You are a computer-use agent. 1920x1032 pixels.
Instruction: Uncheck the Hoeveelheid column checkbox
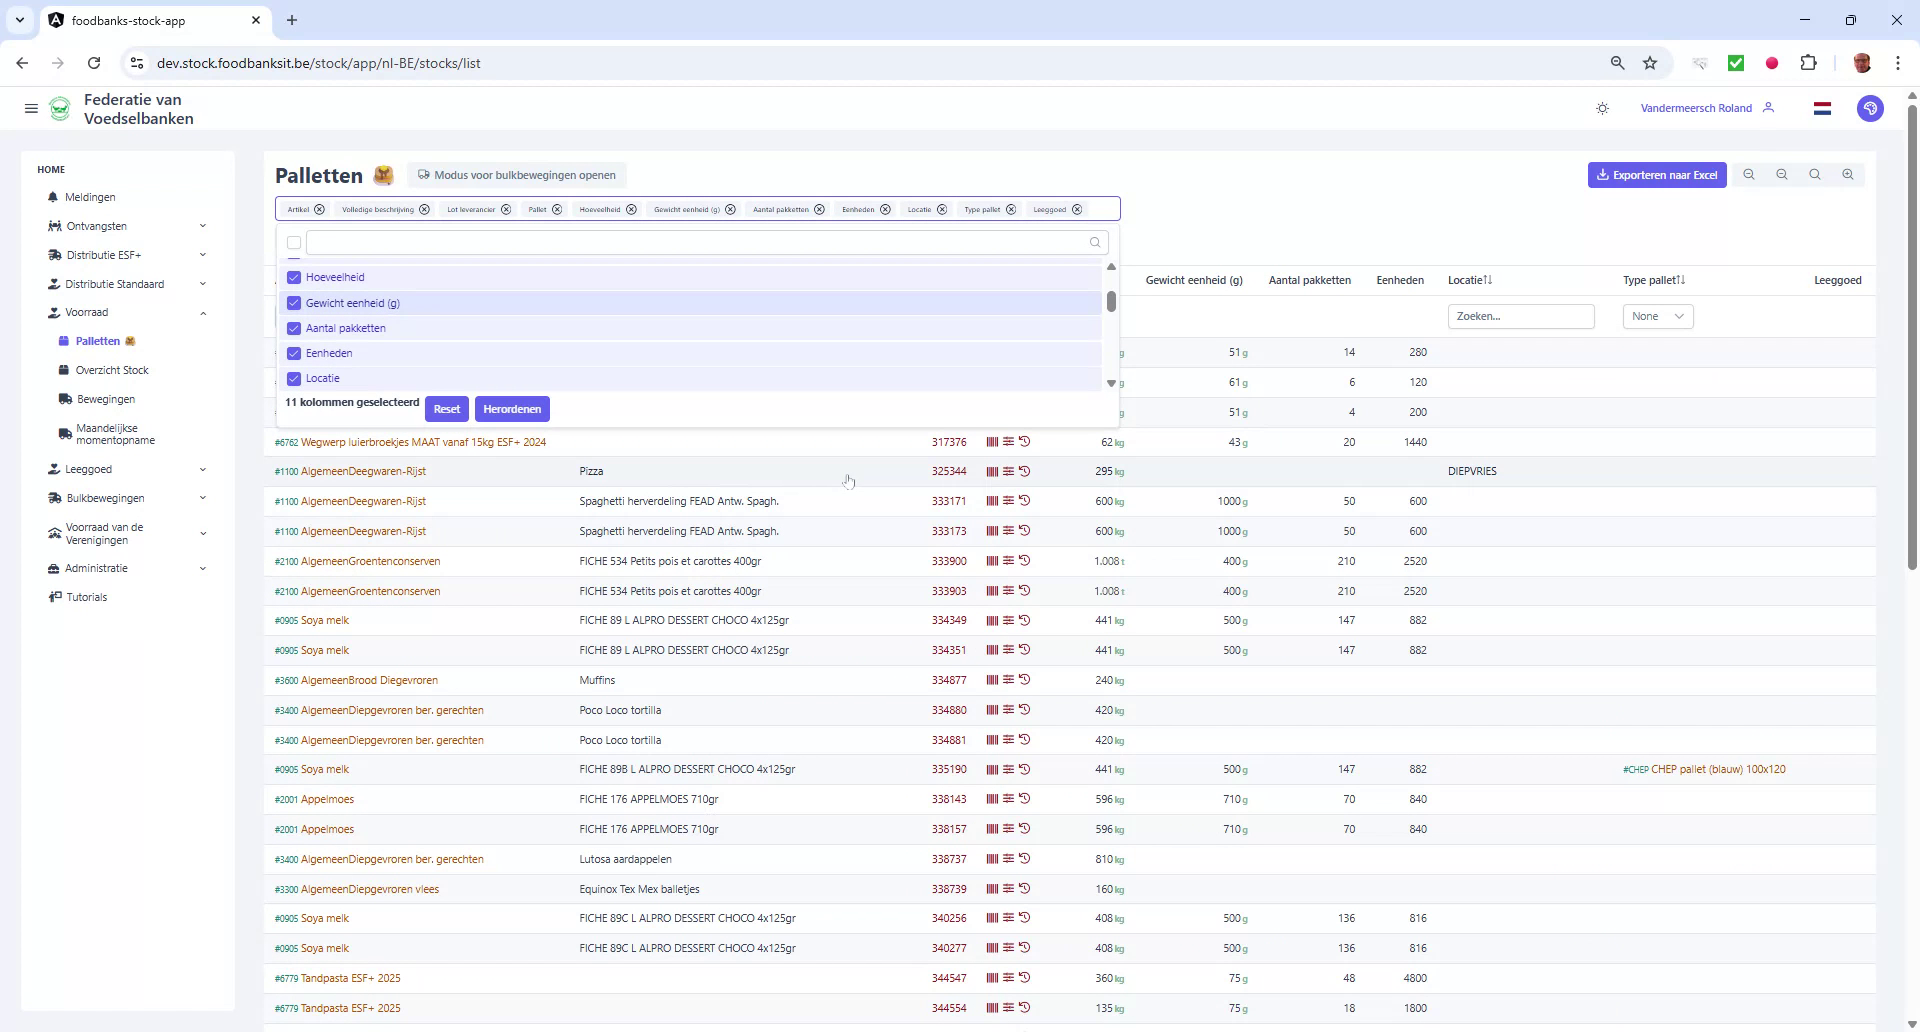click(x=293, y=277)
